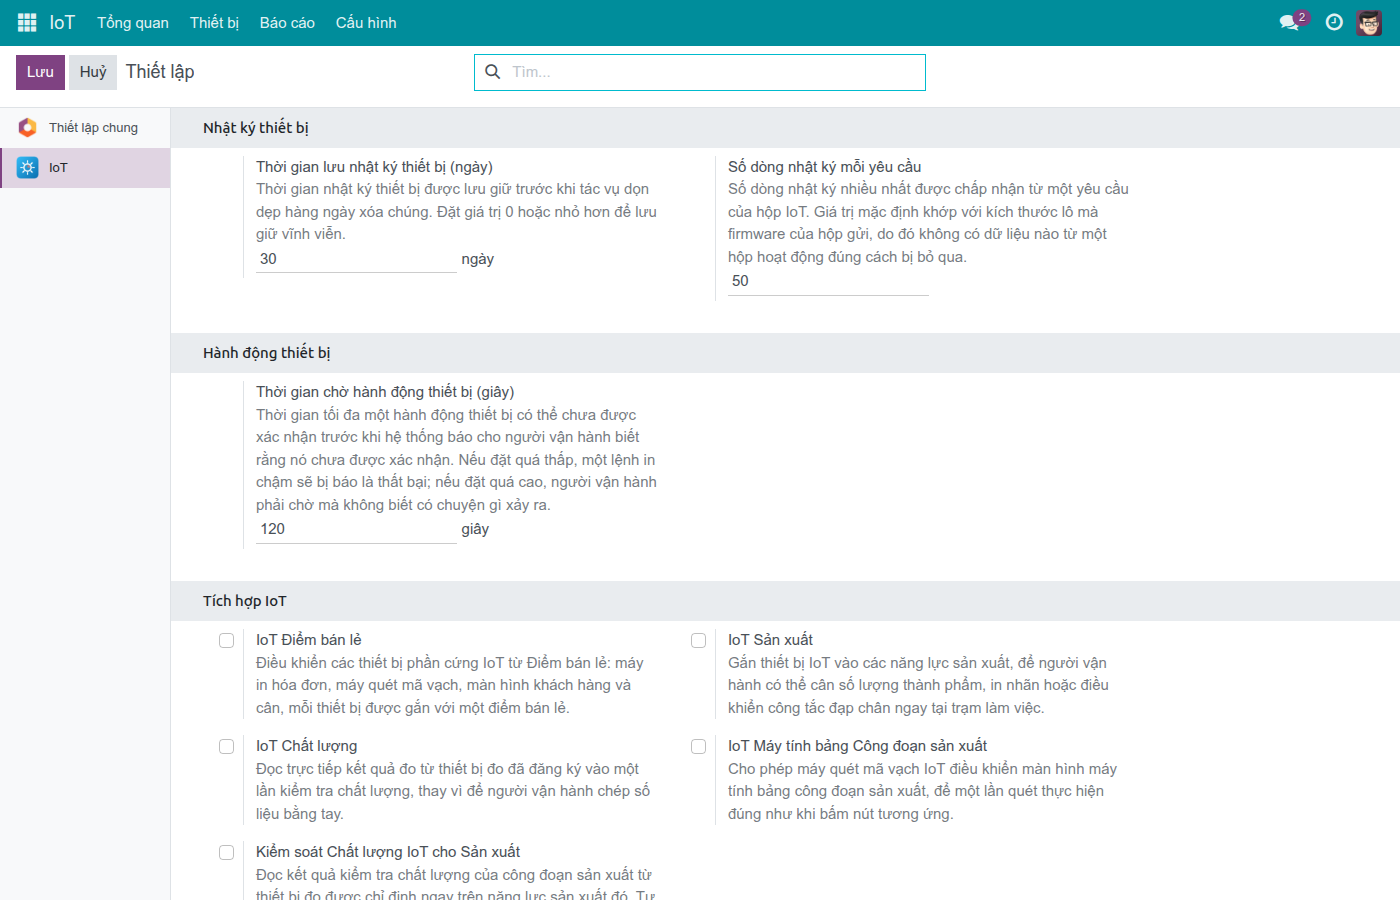
Task: Expand the Báo cáo menu
Action: 287,22
